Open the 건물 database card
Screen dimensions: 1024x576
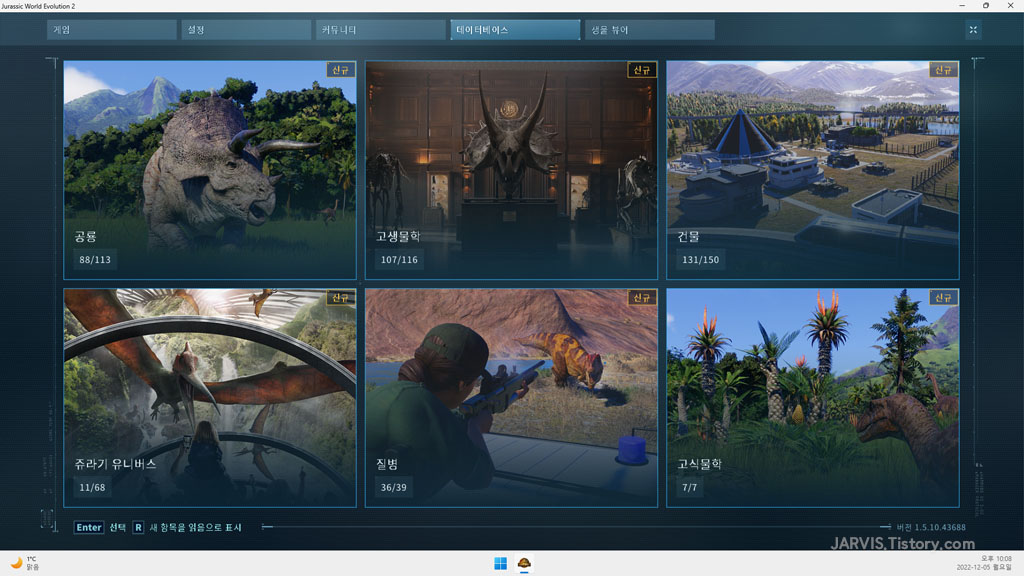click(812, 170)
